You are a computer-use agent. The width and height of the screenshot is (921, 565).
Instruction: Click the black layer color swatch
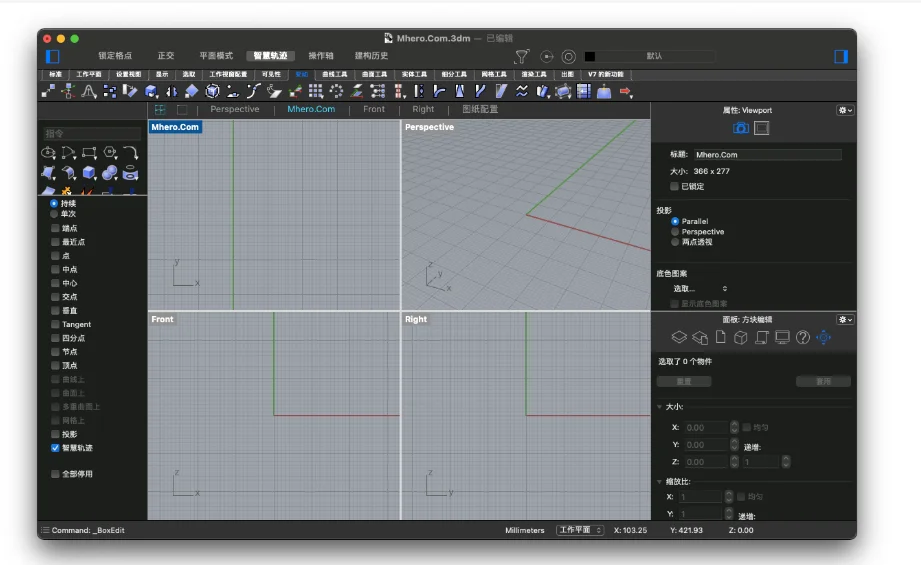[x=590, y=56]
